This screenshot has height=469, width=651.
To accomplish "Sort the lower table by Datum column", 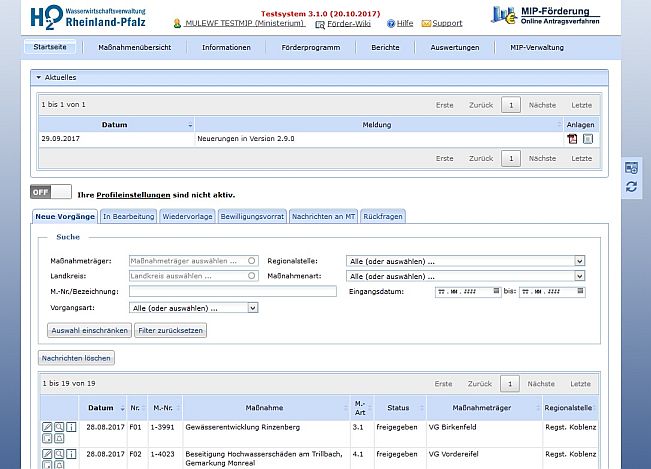I will (122, 408).
